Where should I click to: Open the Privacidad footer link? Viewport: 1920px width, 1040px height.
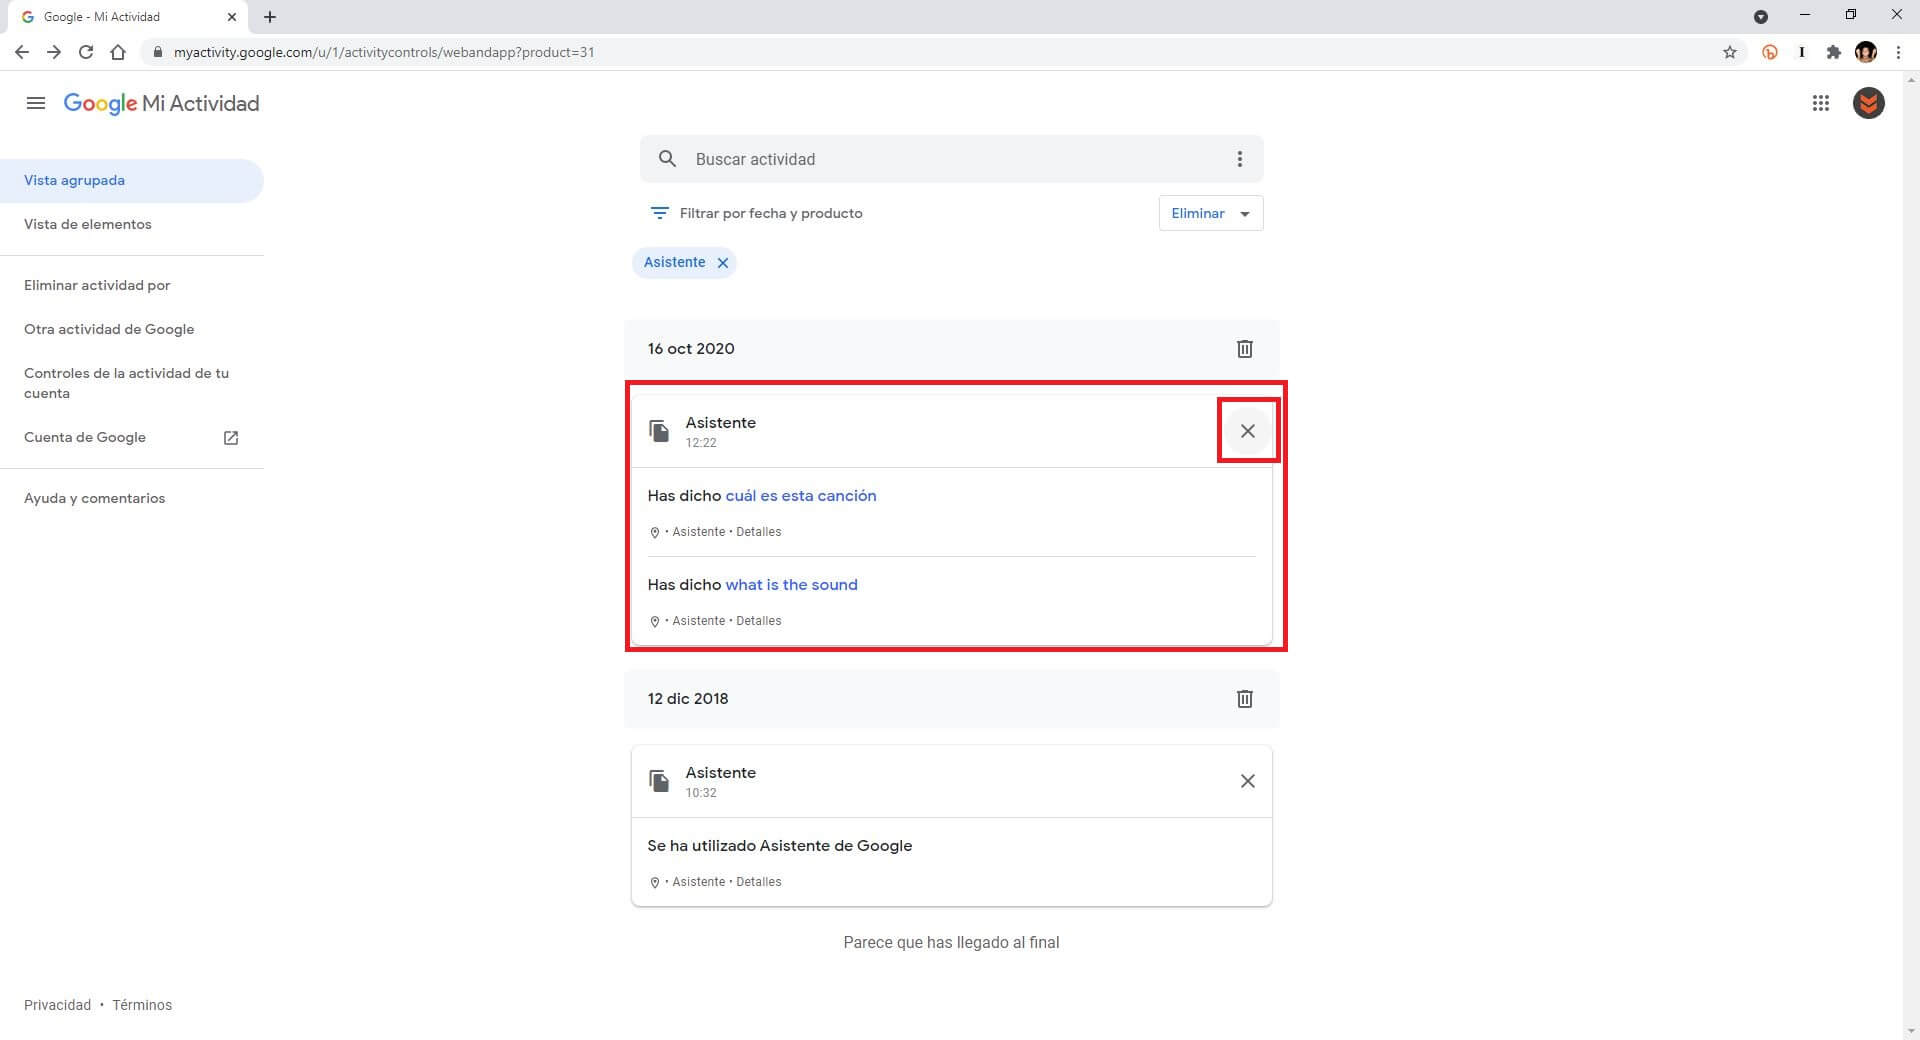coord(58,1005)
